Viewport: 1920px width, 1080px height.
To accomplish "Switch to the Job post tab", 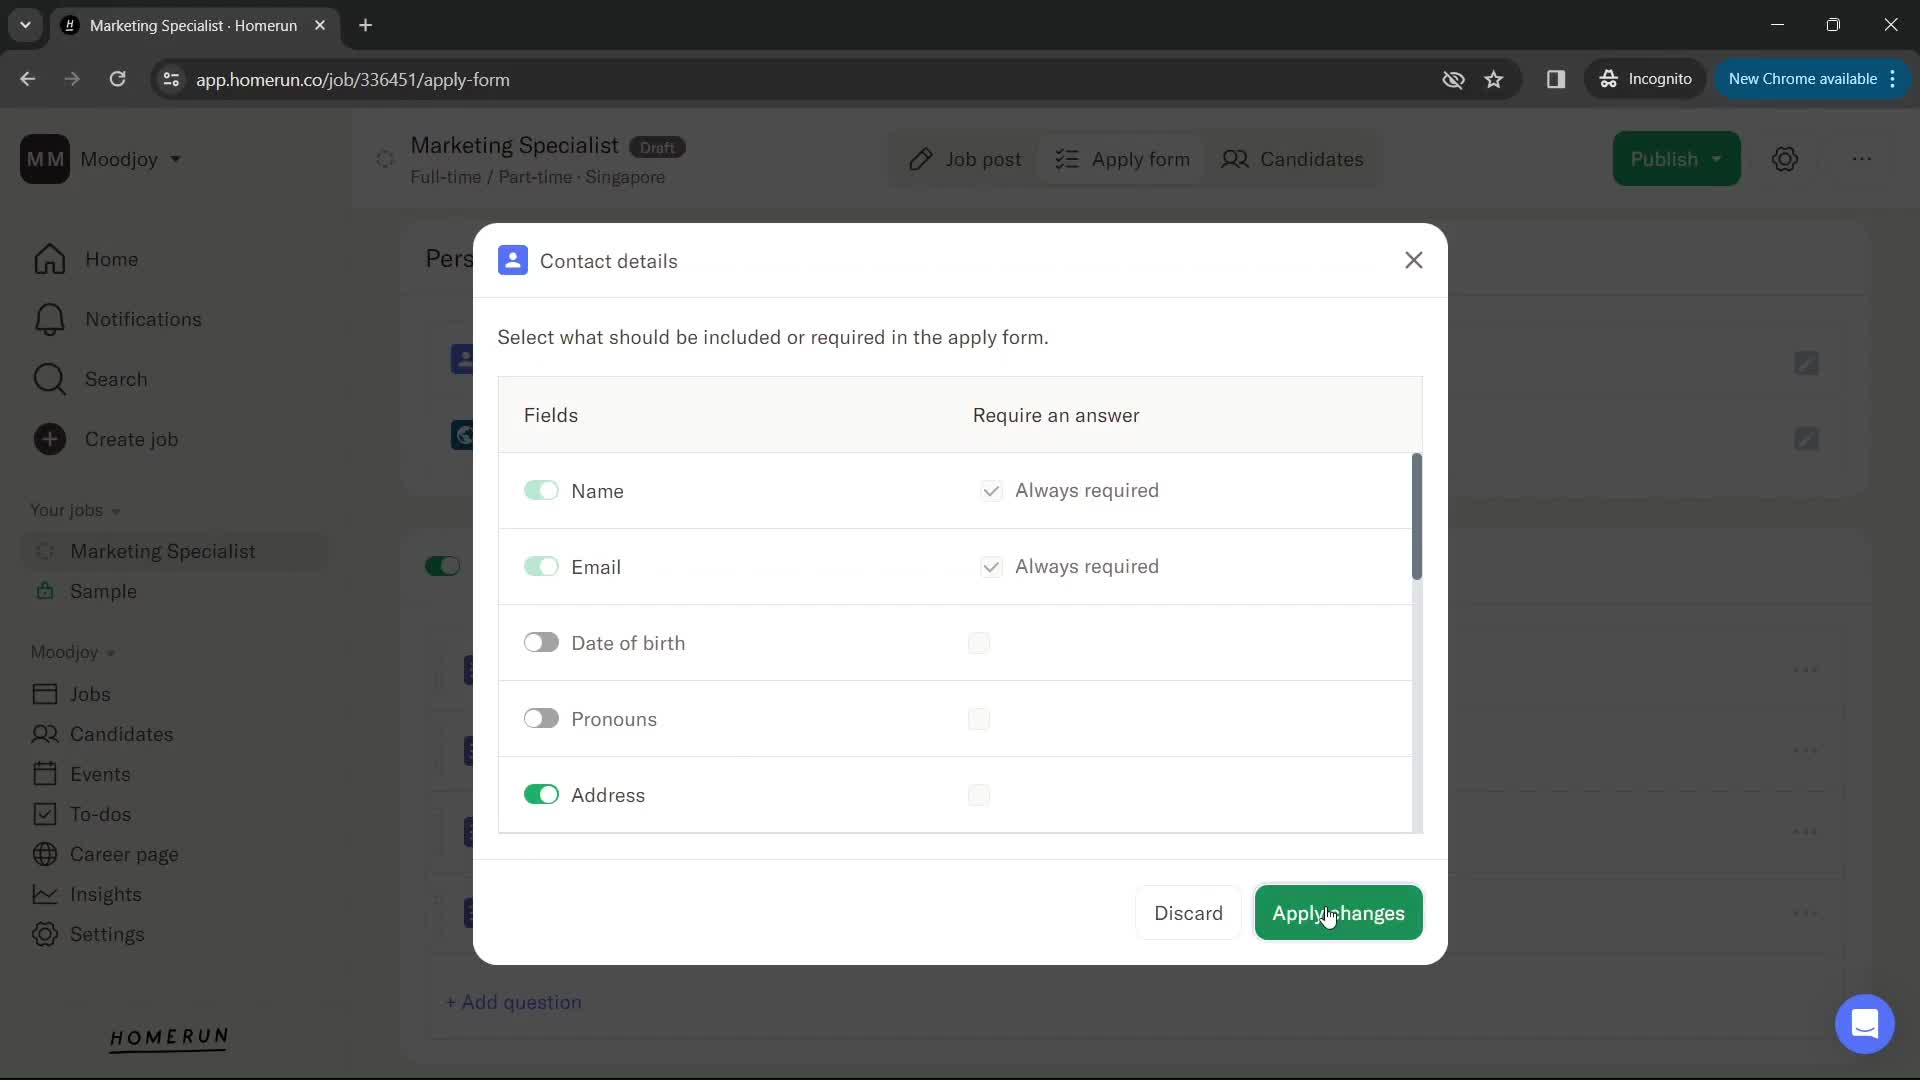I will tap(967, 158).
